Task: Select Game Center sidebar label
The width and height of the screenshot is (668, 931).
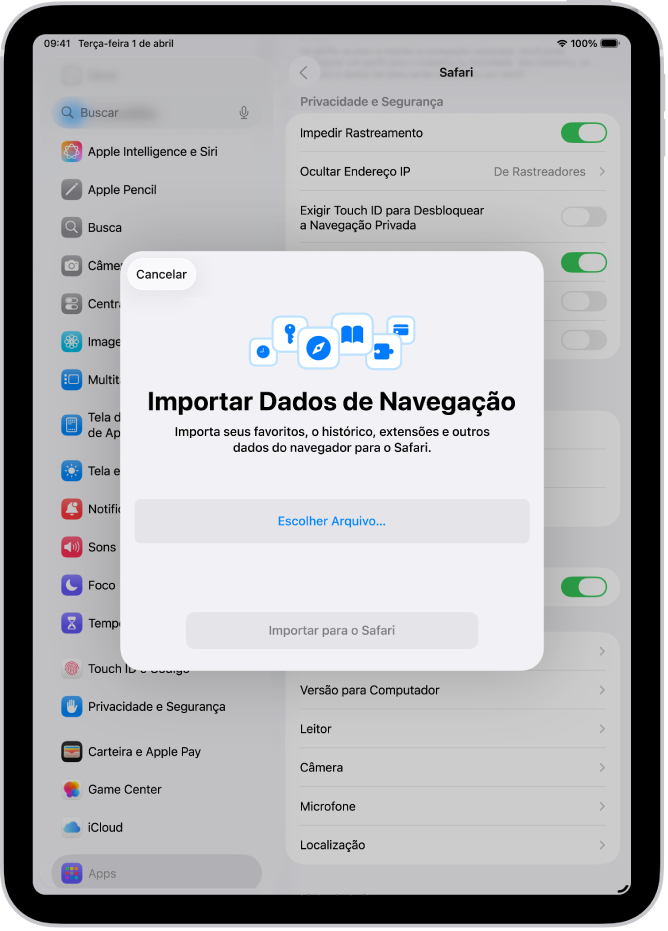Action: tap(125, 790)
